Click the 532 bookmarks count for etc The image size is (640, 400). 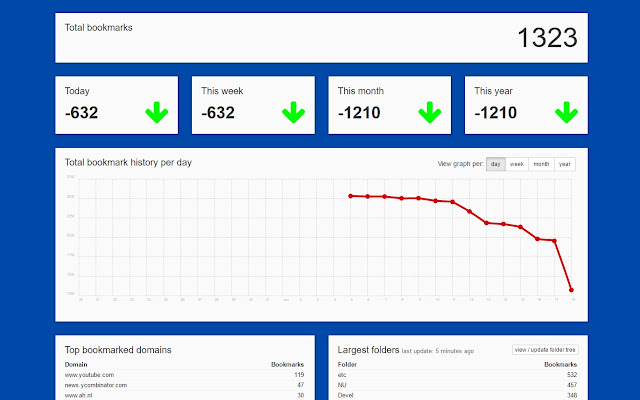point(572,375)
